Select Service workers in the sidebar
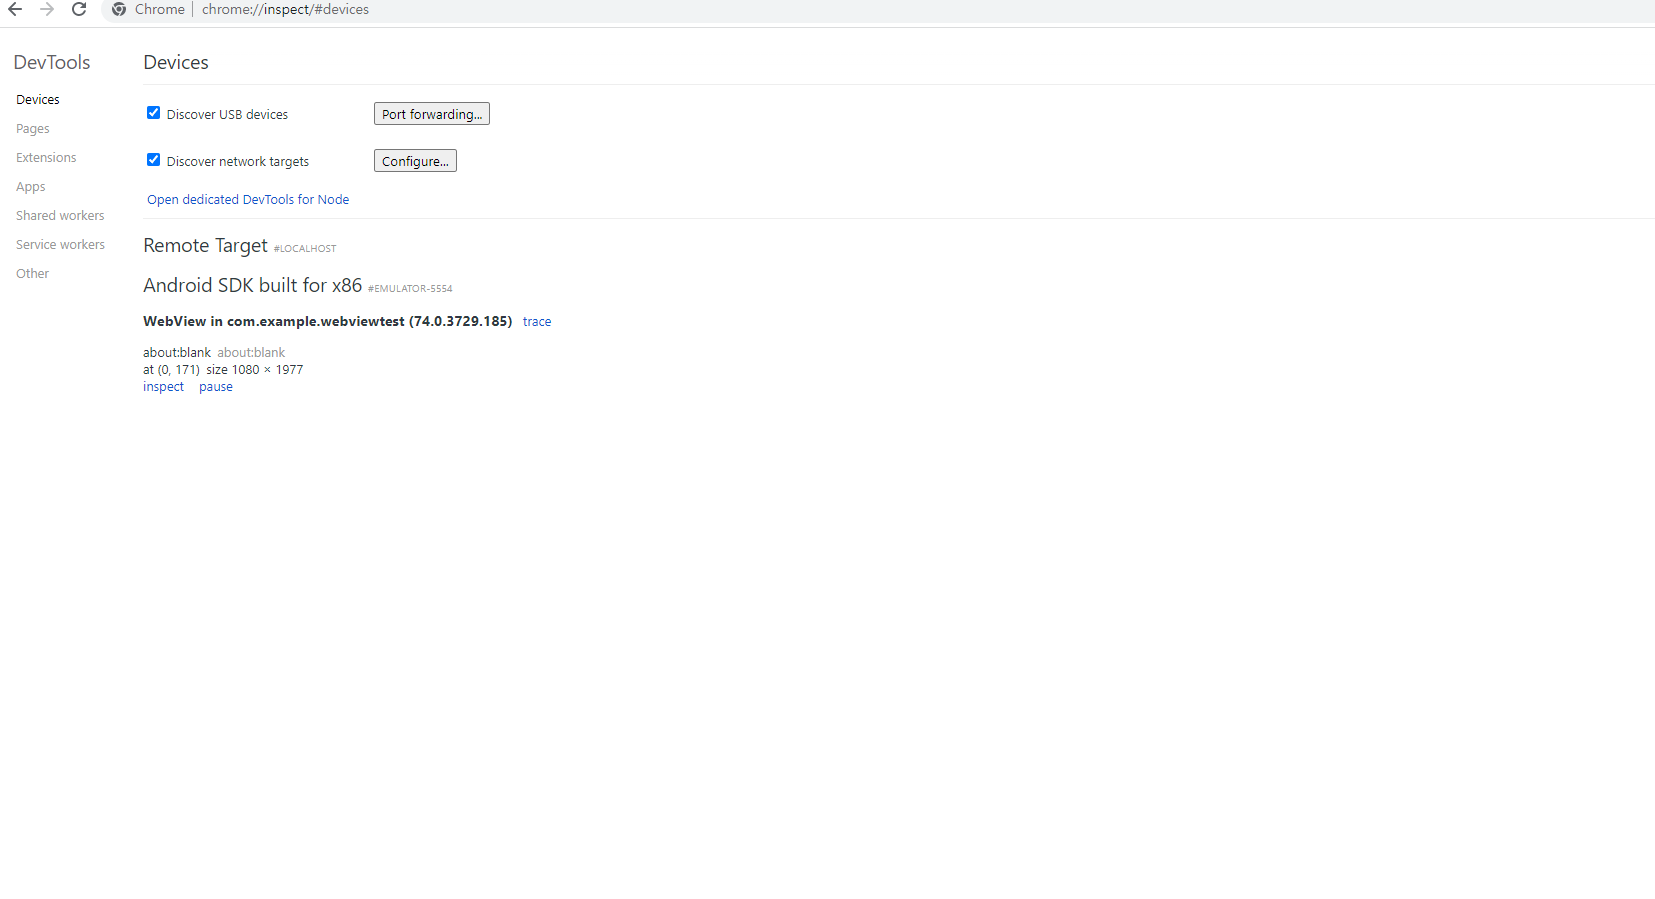 point(60,245)
